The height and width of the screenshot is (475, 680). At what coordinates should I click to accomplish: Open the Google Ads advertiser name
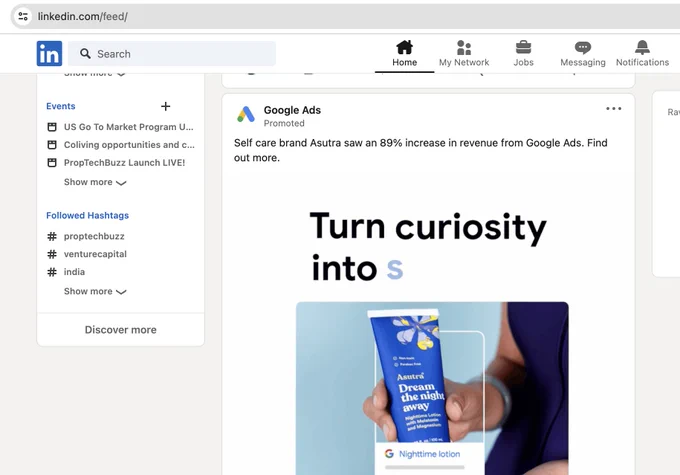292,110
